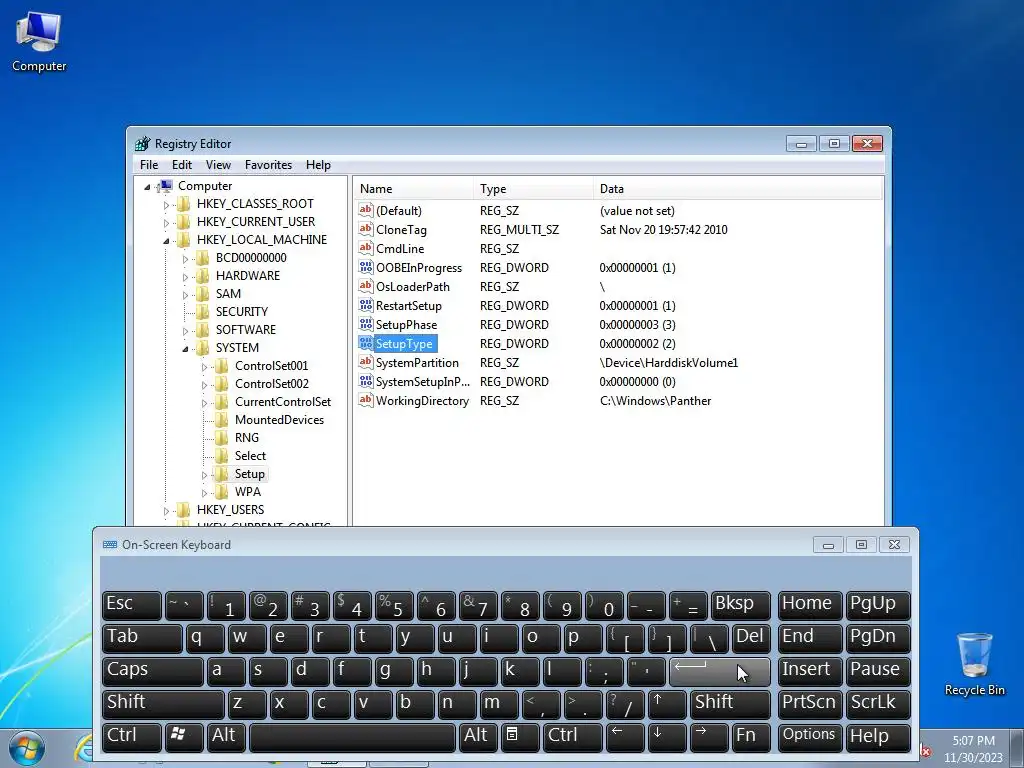This screenshot has height=768, width=1024.
Task: Collapse the SYSTEM key
Action: 185,349
